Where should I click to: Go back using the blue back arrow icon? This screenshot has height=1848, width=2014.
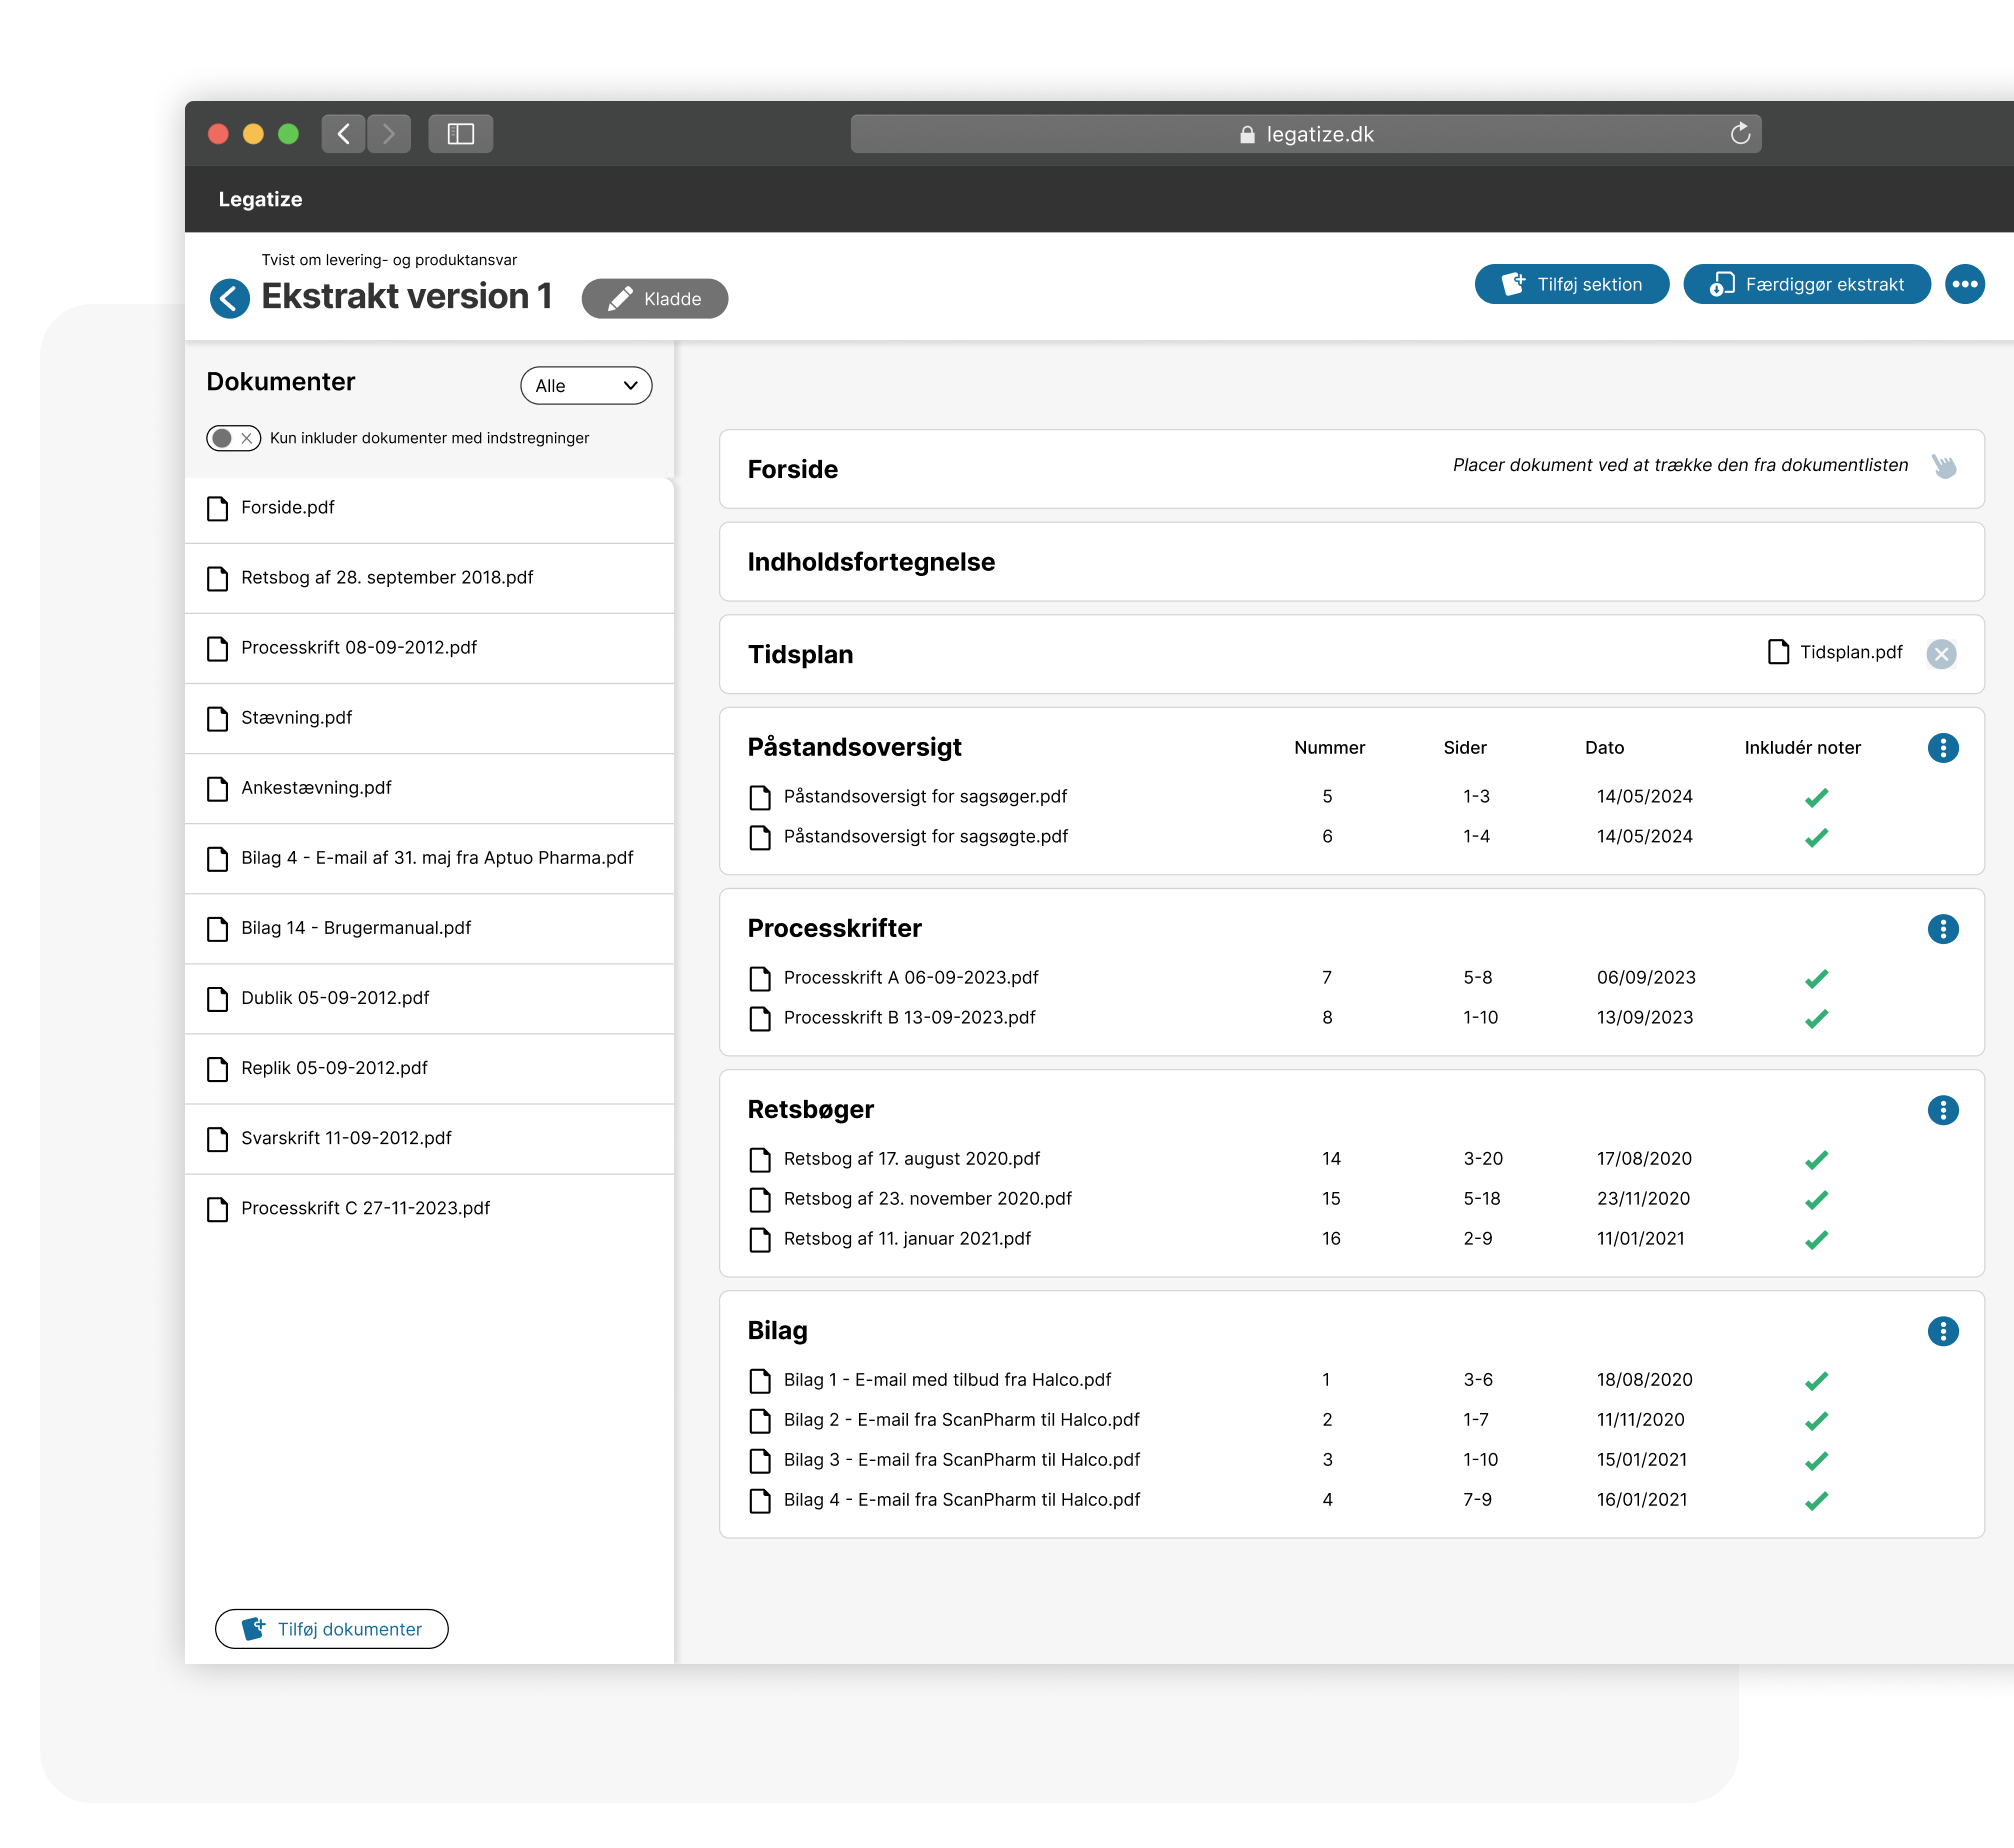230,298
